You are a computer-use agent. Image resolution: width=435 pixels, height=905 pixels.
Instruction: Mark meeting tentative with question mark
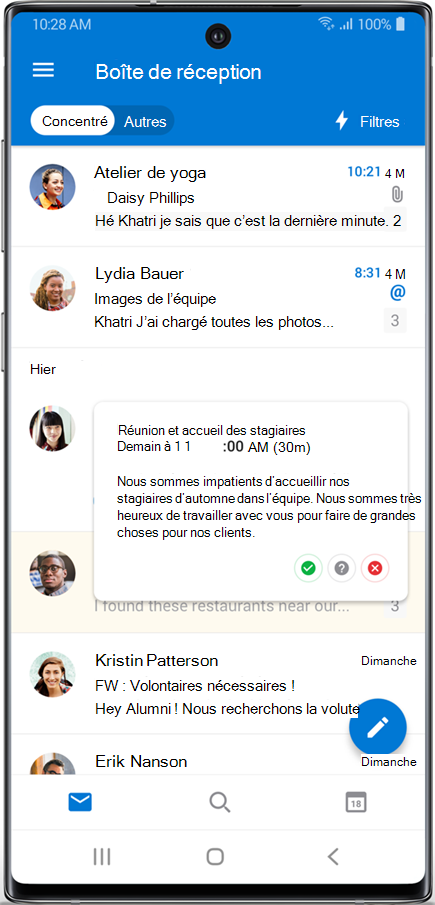click(342, 569)
